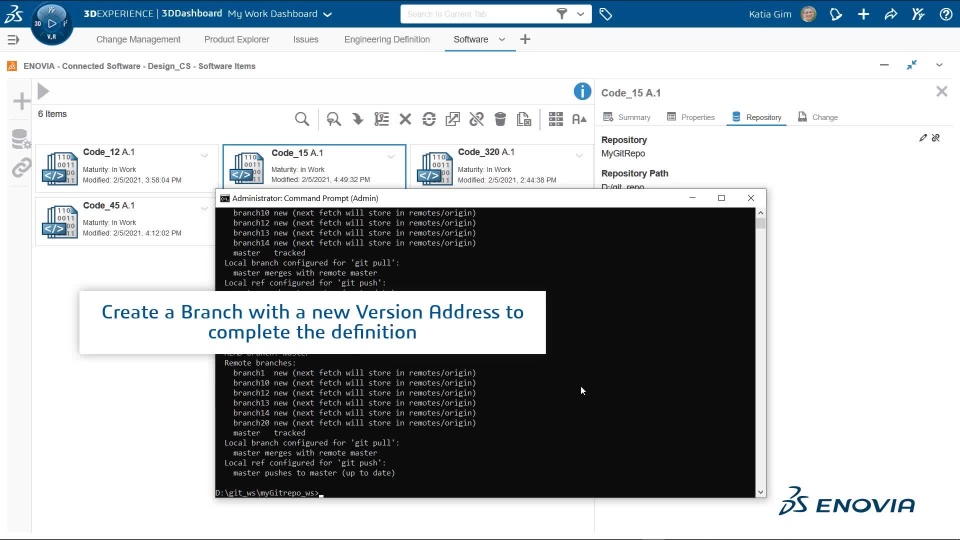Add a new dashboard tab with plus
This screenshot has width=960, height=540.
click(525, 39)
